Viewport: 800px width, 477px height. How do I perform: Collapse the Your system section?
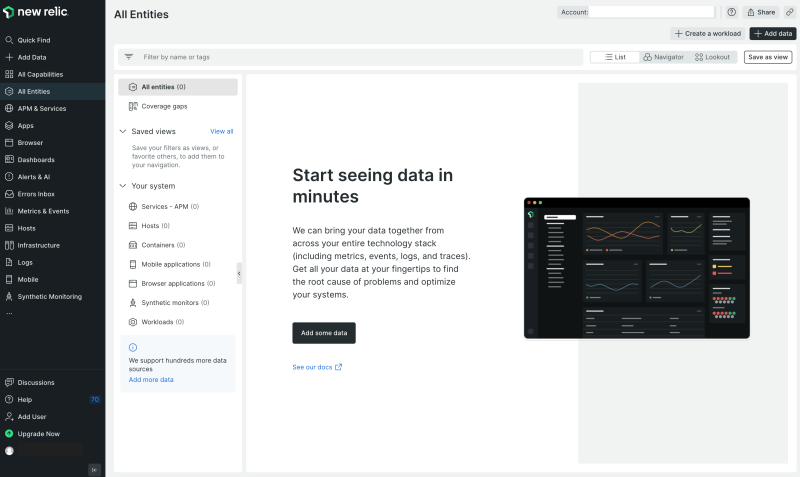pos(122,186)
